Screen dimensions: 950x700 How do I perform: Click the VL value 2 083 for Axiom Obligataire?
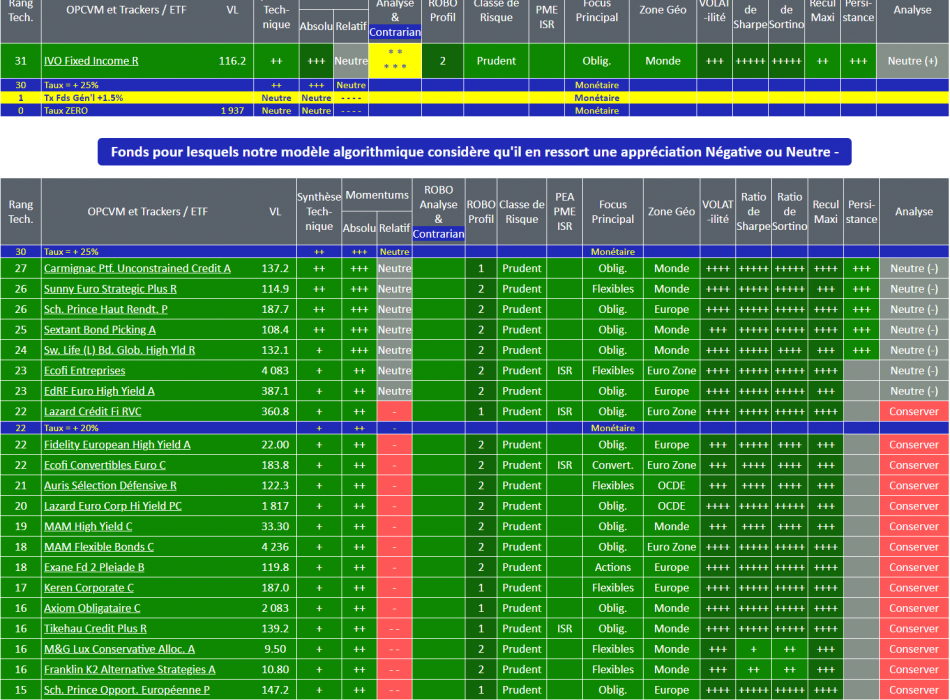[x=275, y=608]
